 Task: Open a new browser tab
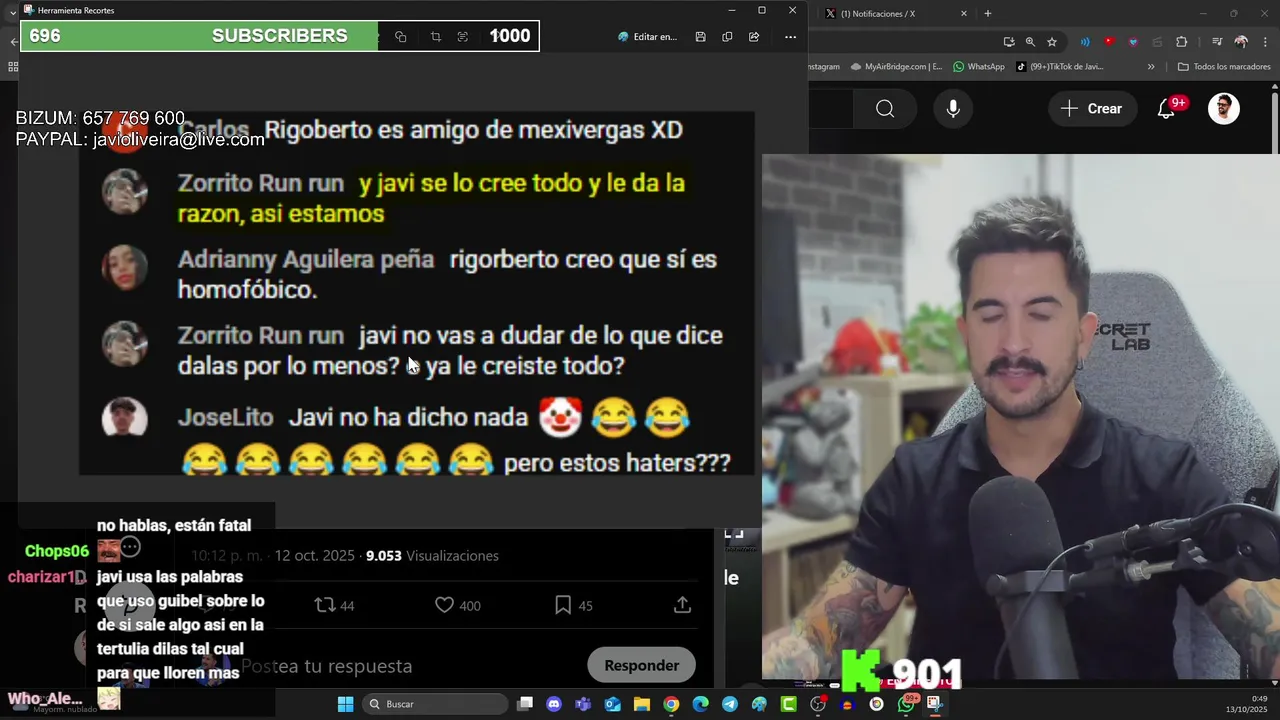pyautogui.click(x=988, y=13)
